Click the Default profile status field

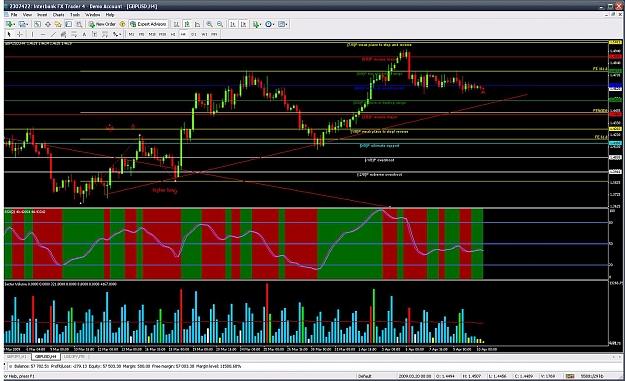[365, 376]
